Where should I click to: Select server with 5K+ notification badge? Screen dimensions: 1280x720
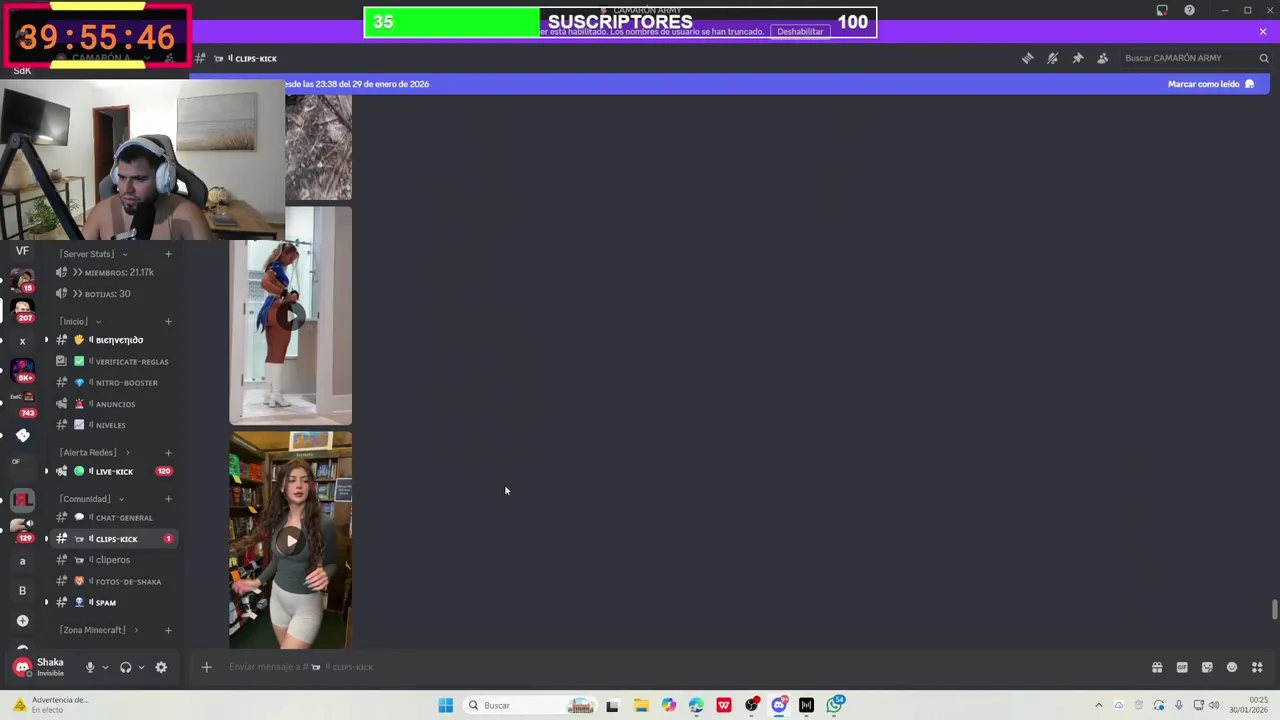[x=22, y=371]
